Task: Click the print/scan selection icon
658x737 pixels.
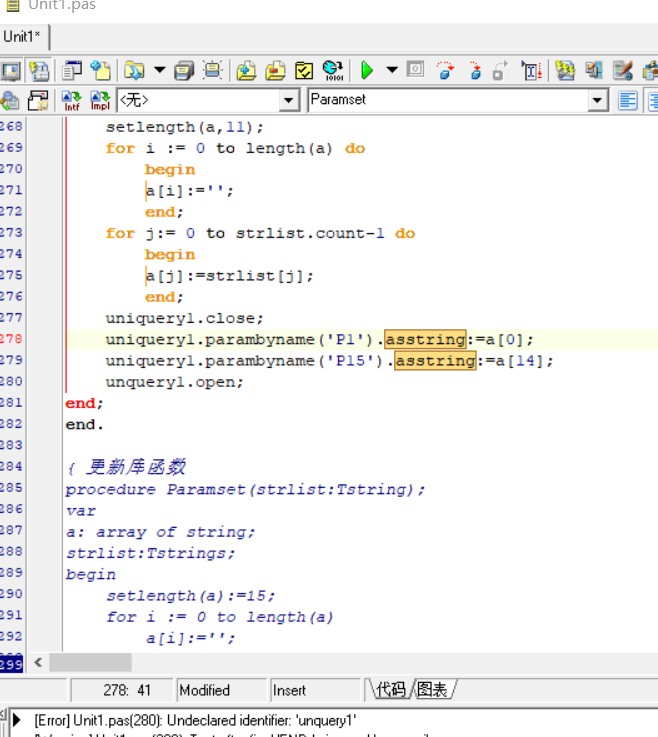Action: 213,71
